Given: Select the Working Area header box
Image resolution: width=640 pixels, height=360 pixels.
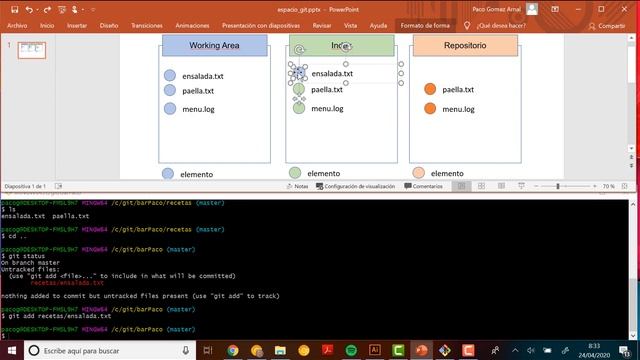Looking at the screenshot, I should pos(215,45).
